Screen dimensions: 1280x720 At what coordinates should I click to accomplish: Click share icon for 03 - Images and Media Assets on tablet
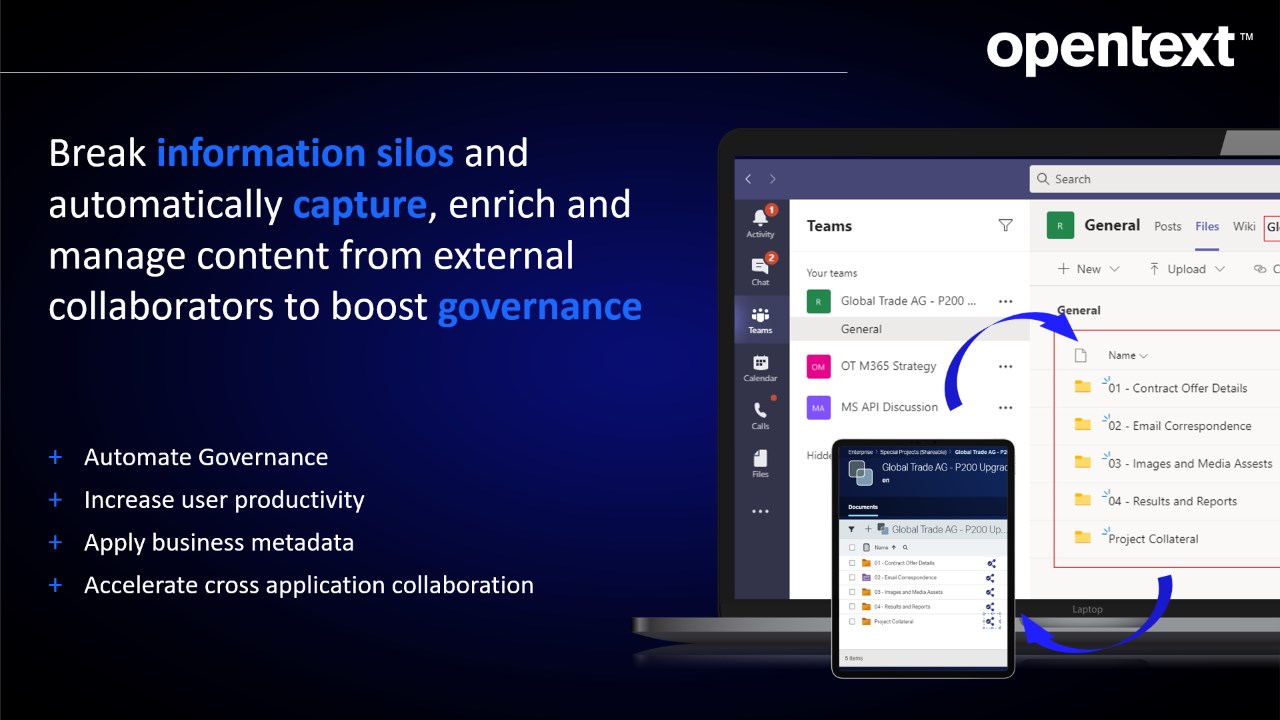coord(991,592)
